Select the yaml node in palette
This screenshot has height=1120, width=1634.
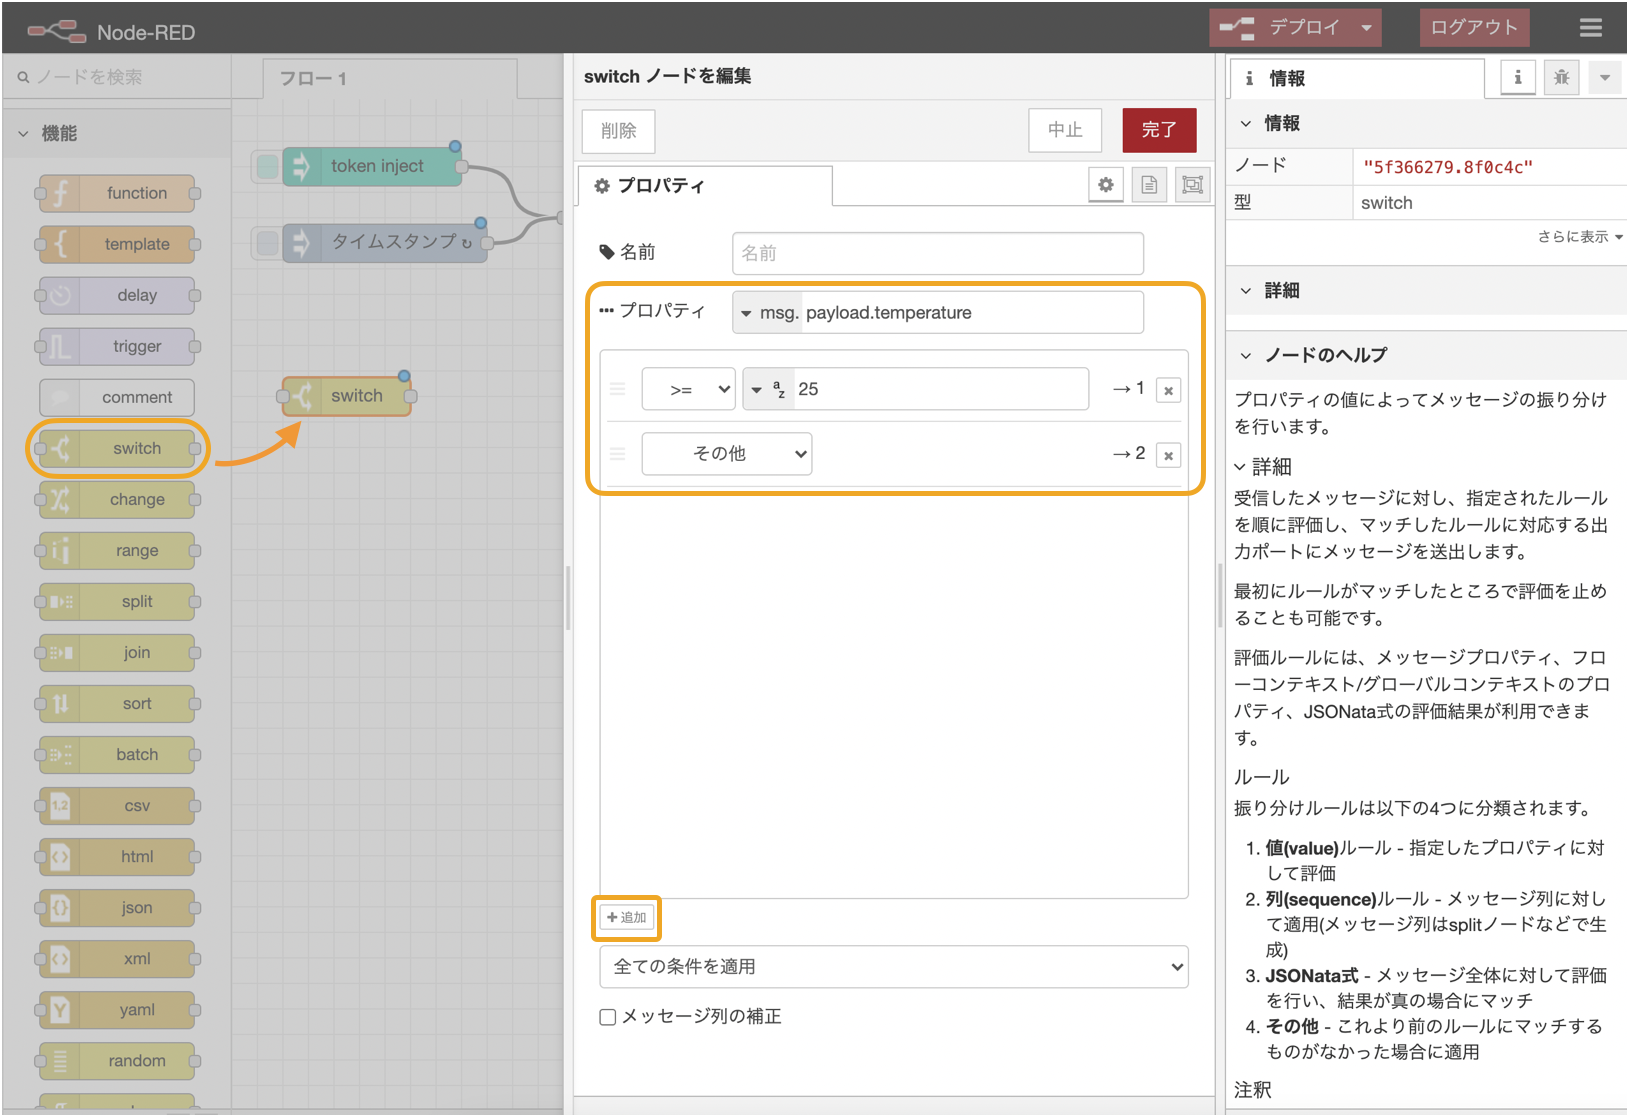point(118,1009)
